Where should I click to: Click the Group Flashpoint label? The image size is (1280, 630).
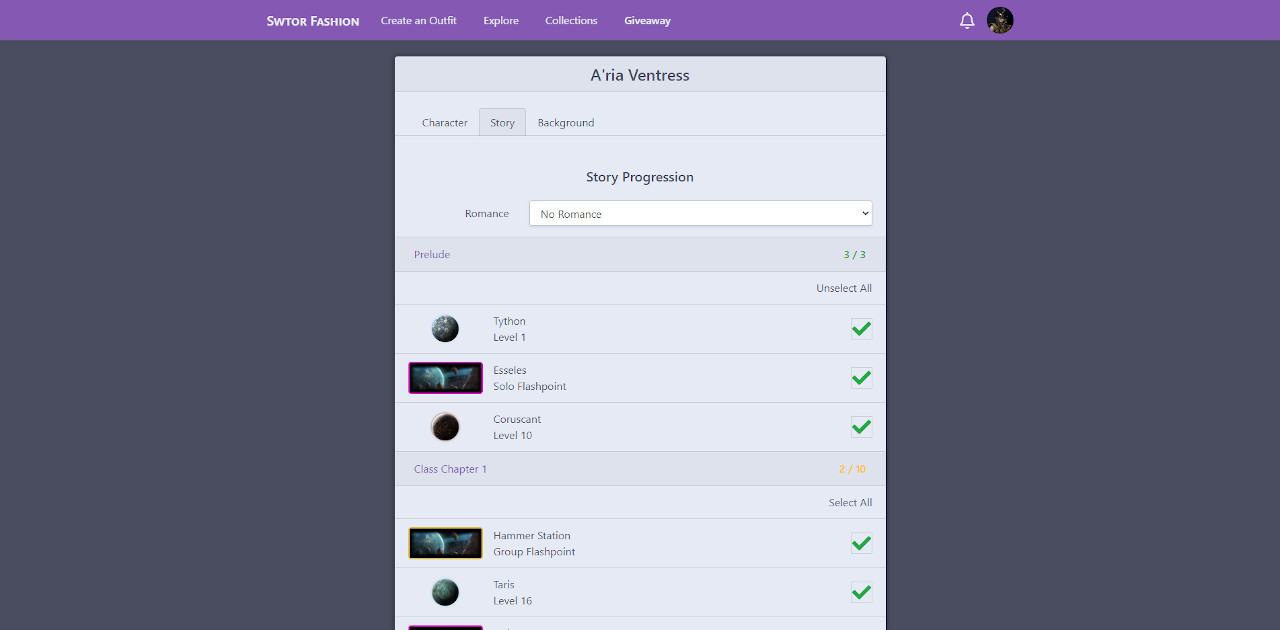[534, 551]
